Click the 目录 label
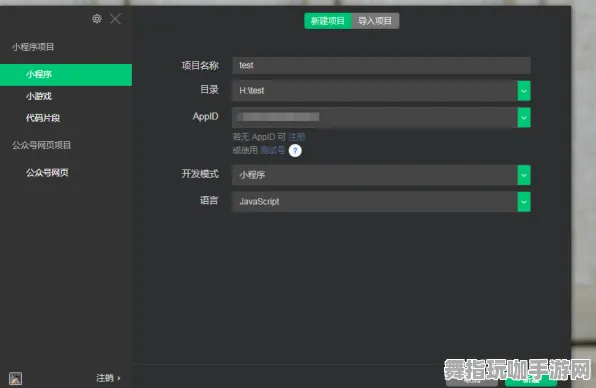 click(209, 90)
